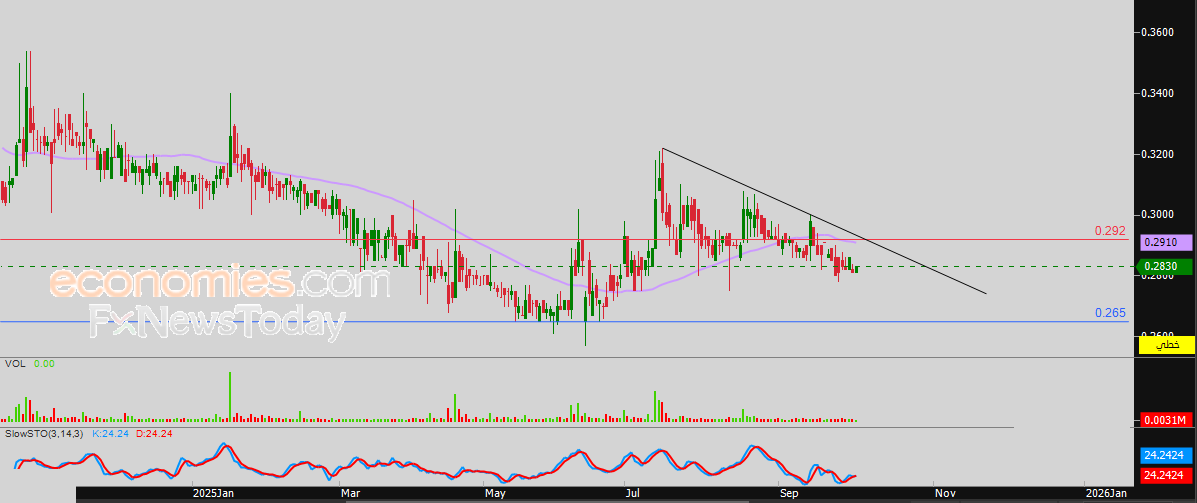
Task: Click the blue 24.2424 stochastic tag
Action: [x=1166, y=455]
